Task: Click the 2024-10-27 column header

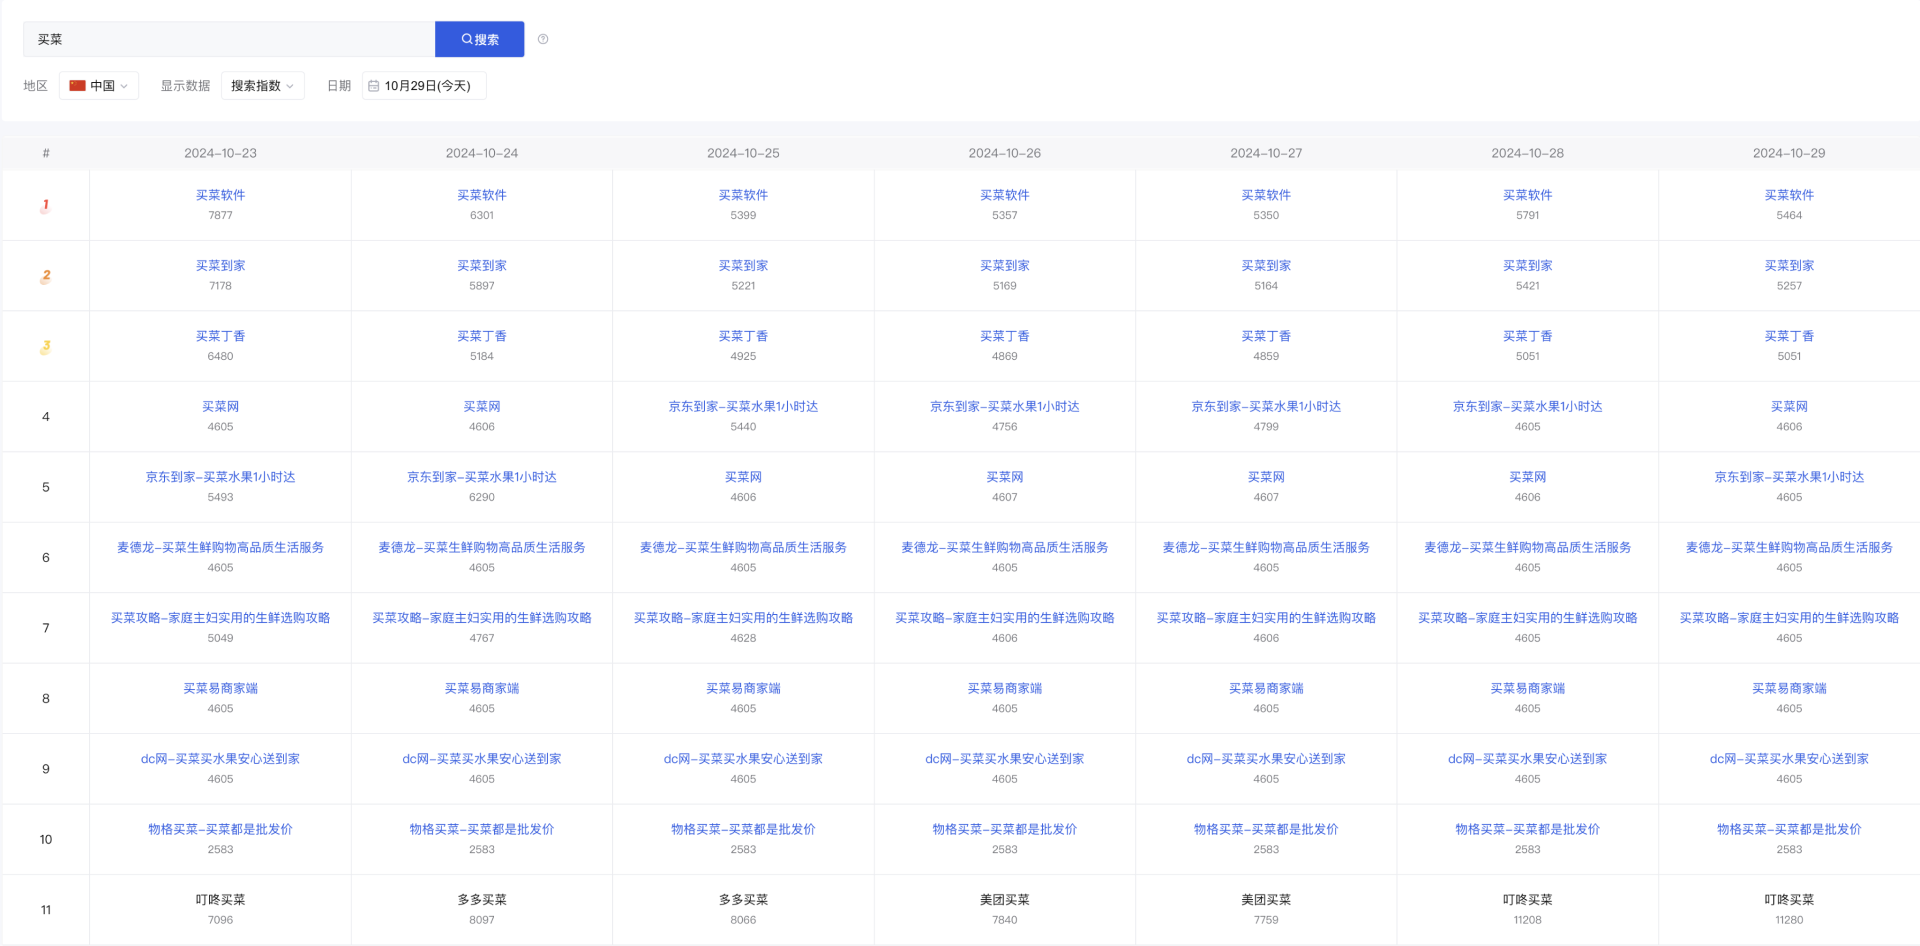Action: pyautogui.click(x=1266, y=153)
